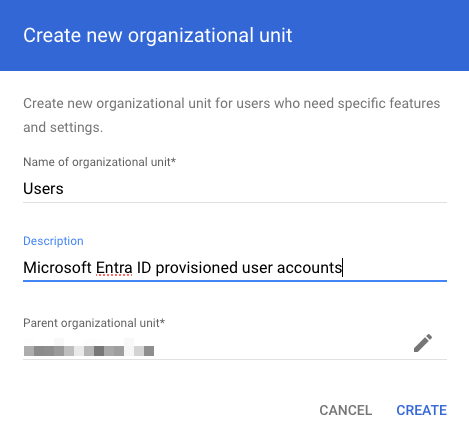
Task: Click the misspelled-underlined word 'Entra'
Action: point(114,268)
